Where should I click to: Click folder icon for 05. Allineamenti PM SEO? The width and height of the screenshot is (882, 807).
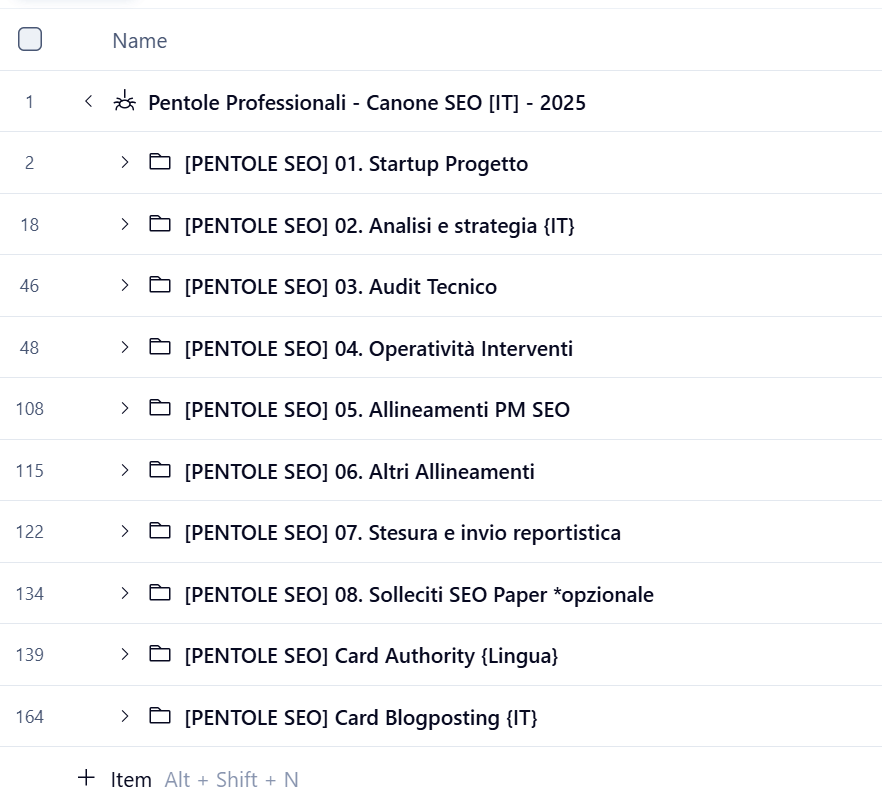[x=160, y=408]
